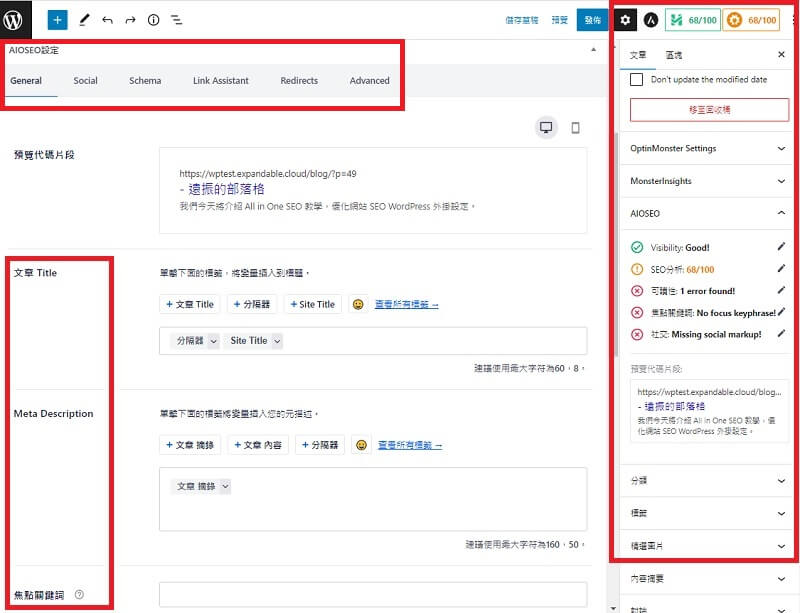Switch to mobile snippet preview

[576, 127]
